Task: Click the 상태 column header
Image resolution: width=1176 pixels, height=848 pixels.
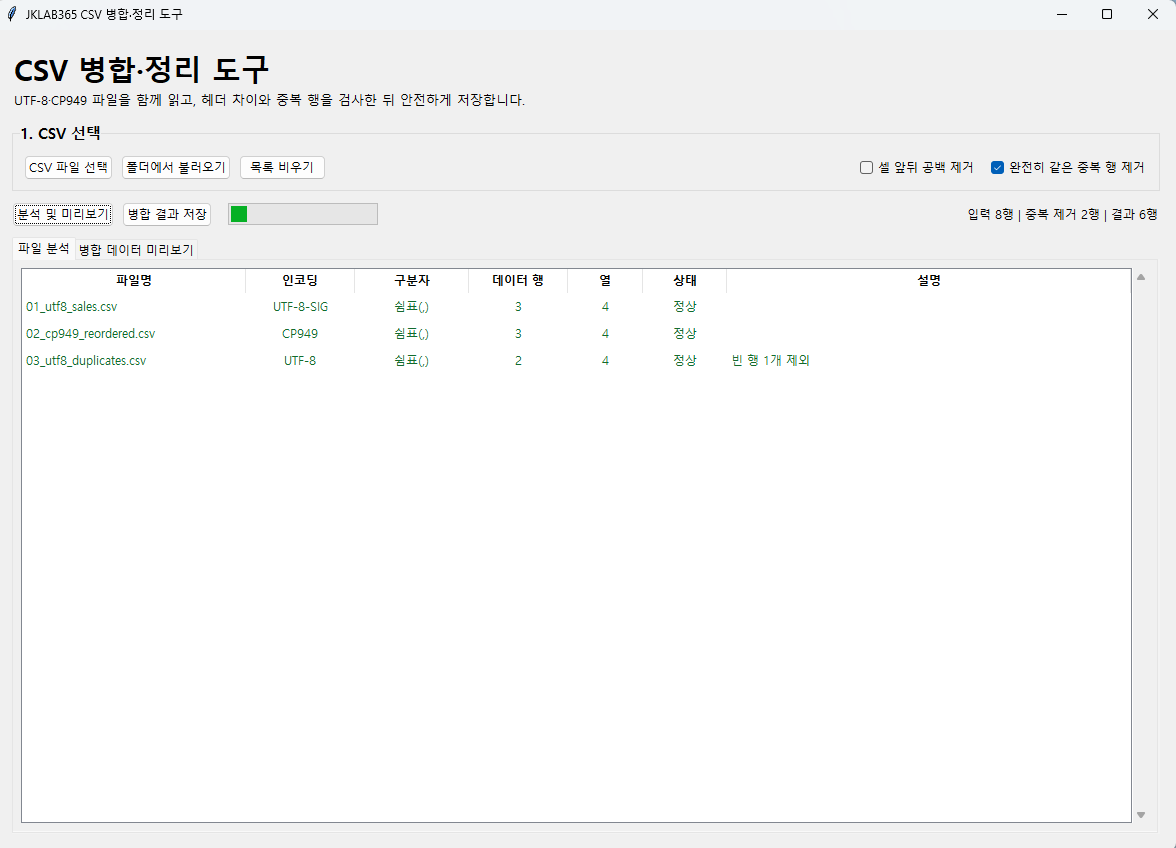Action: tap(685, 280)
